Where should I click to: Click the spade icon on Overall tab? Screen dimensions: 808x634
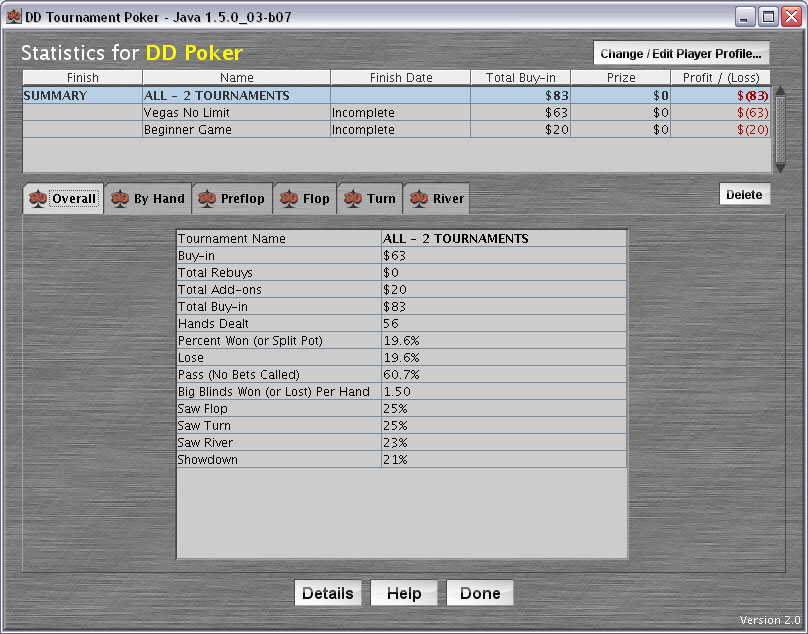[x=37, y=198]
